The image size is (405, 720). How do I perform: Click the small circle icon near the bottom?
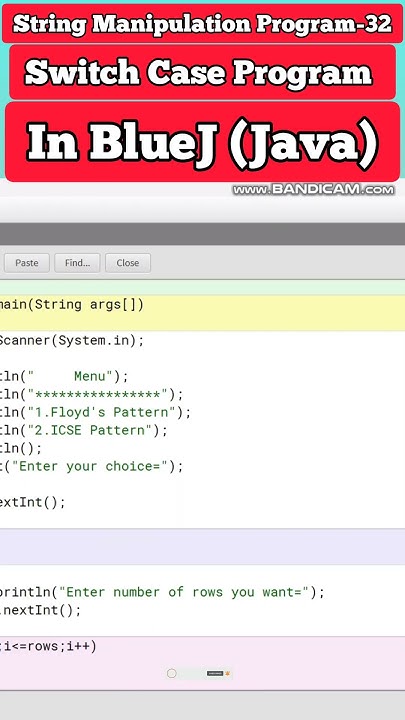(172, 673)
